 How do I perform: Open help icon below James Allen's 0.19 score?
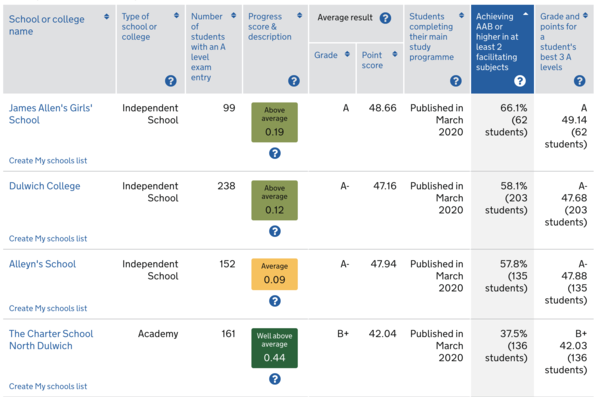(x=275, y=153)
